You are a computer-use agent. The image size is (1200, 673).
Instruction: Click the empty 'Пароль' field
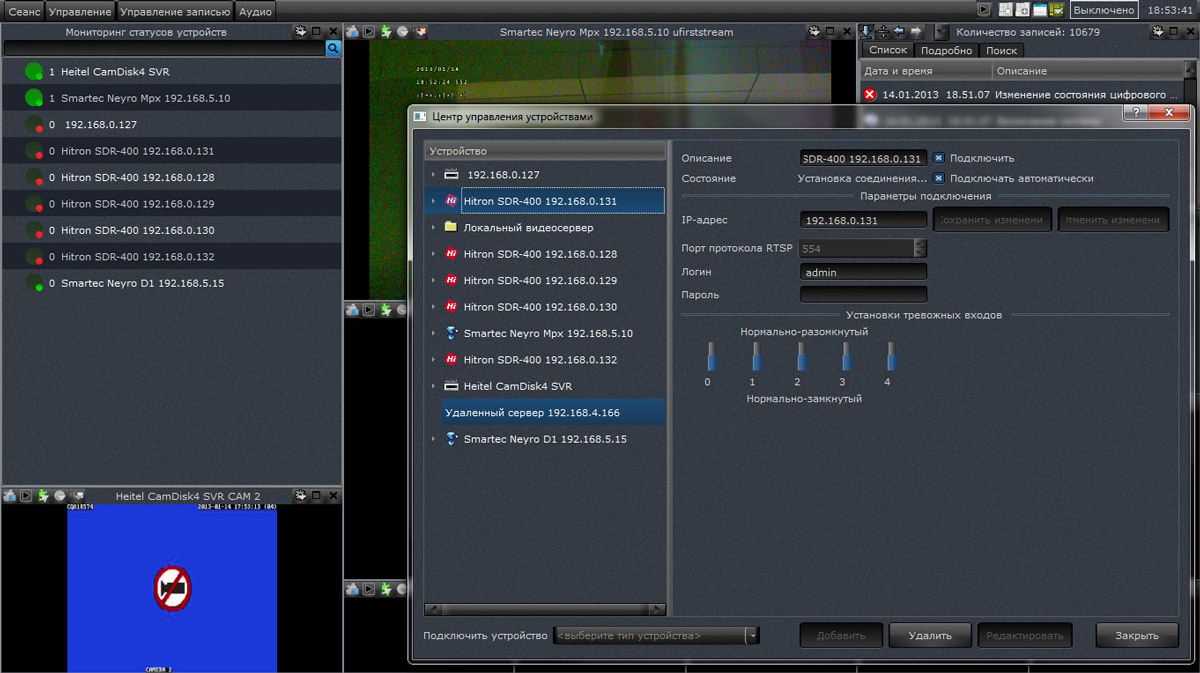863,295
